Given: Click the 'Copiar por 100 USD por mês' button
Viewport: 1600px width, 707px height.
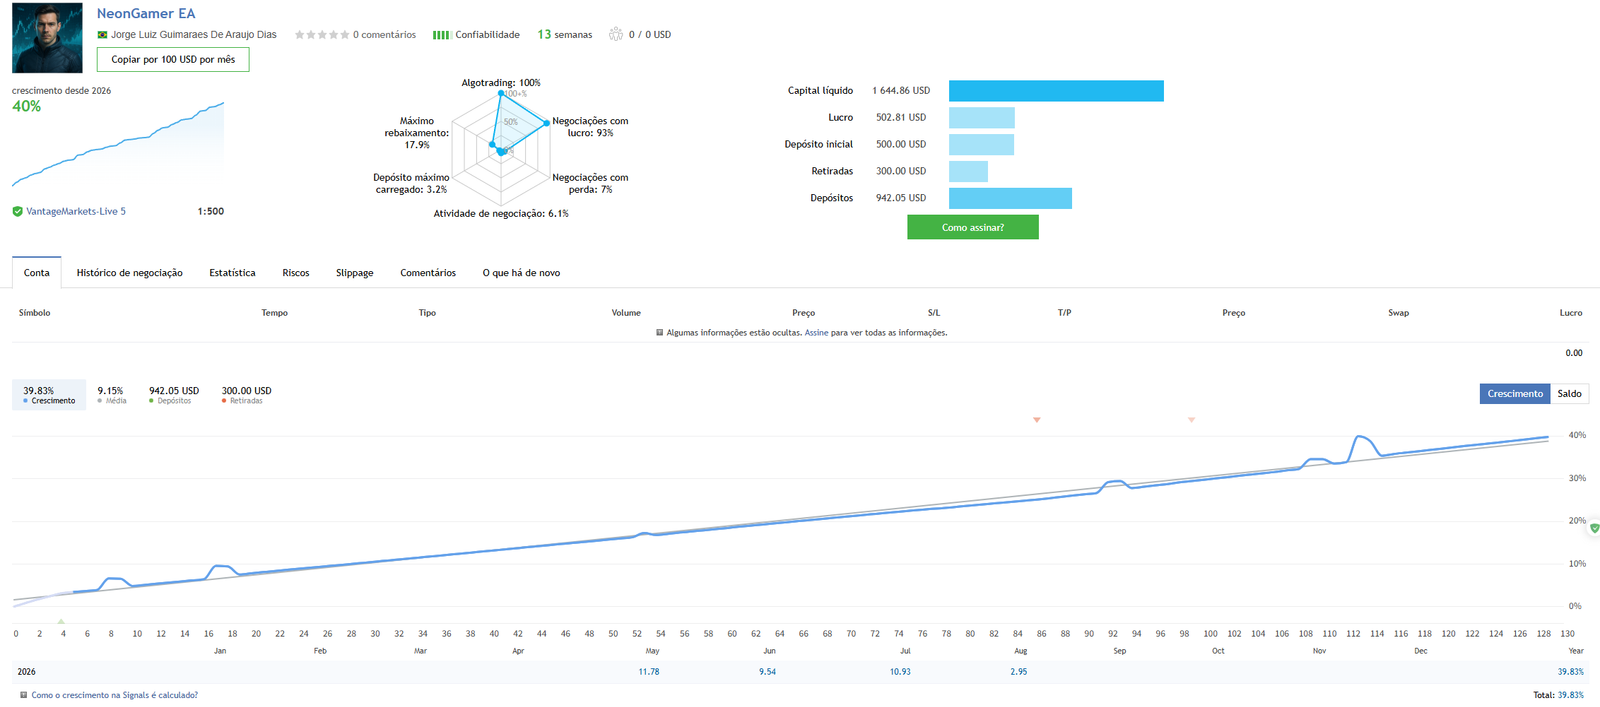Looking at the screenshot, I should [173, 59].
